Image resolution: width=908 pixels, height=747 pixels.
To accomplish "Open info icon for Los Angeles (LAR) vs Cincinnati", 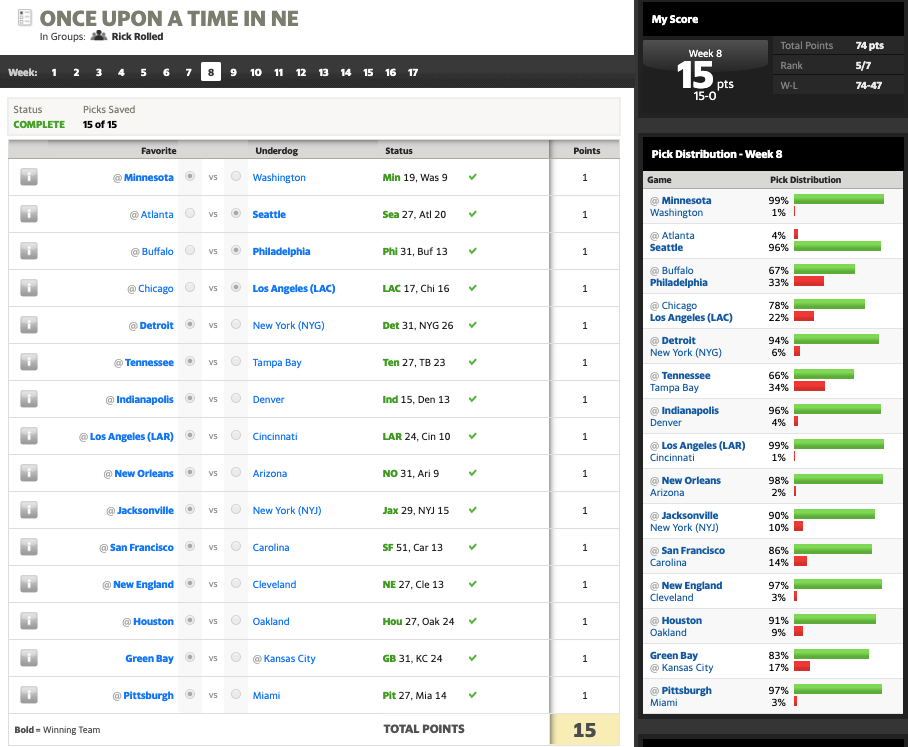I will tap(29, 436).
